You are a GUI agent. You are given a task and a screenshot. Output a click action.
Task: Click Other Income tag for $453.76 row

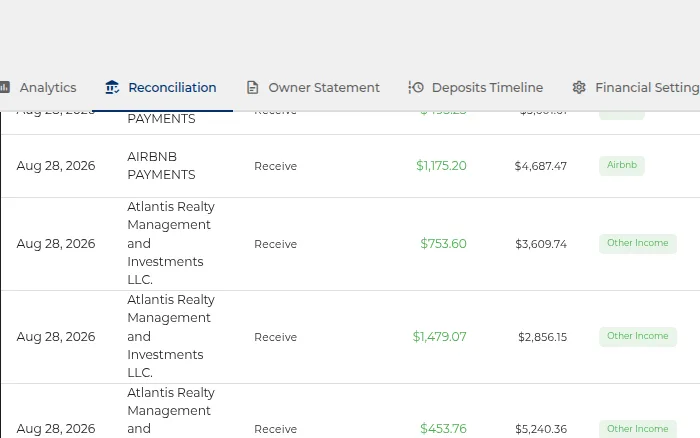point(638,429)
